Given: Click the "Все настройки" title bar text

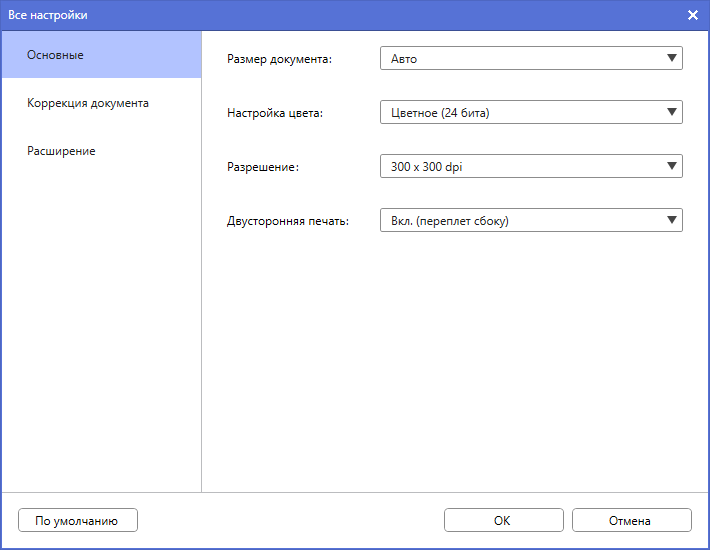Looking at the screenshot, I should [x=48, y=15].
